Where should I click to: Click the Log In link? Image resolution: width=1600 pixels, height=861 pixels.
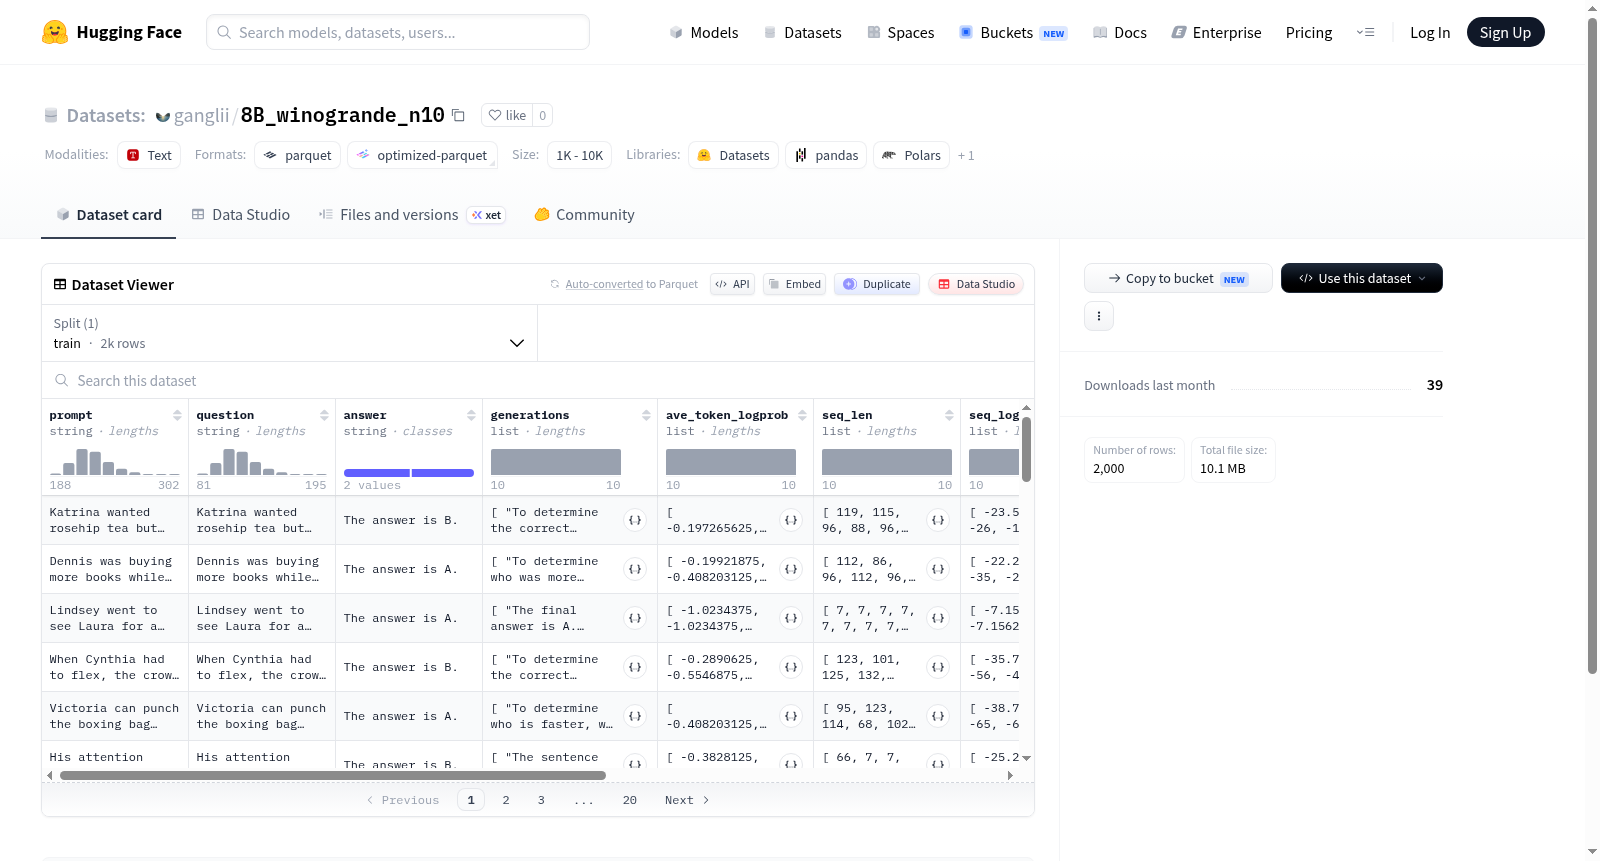pyautogui.click(x=1430, y=32)
